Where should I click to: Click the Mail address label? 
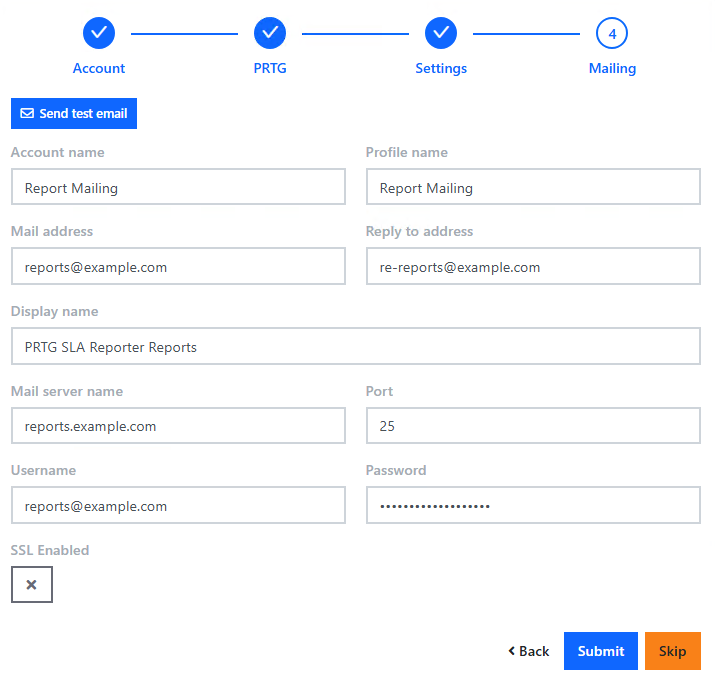point(52,231)
